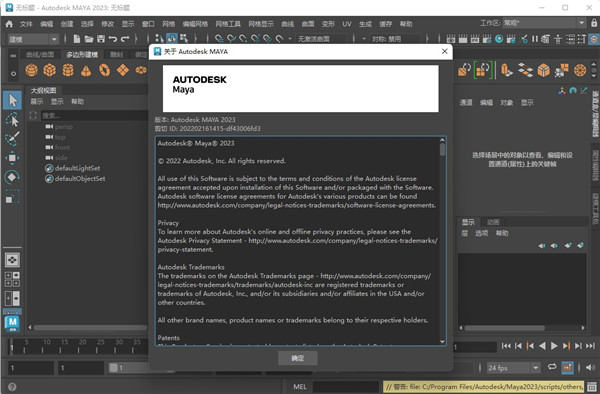Screen dimensions: 600x394
Task: Click the pause viewport icon in status line
Action: 535,39
